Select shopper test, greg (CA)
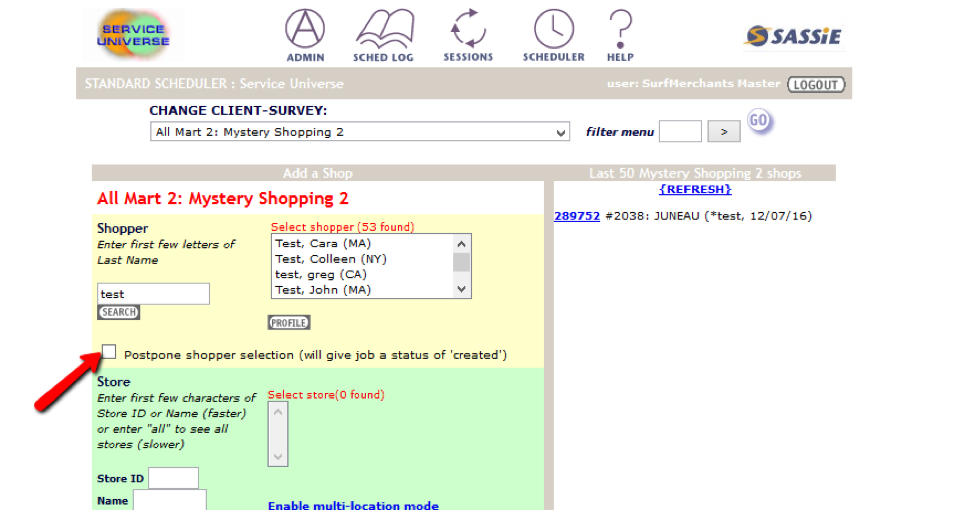 (x=321, y=274)
